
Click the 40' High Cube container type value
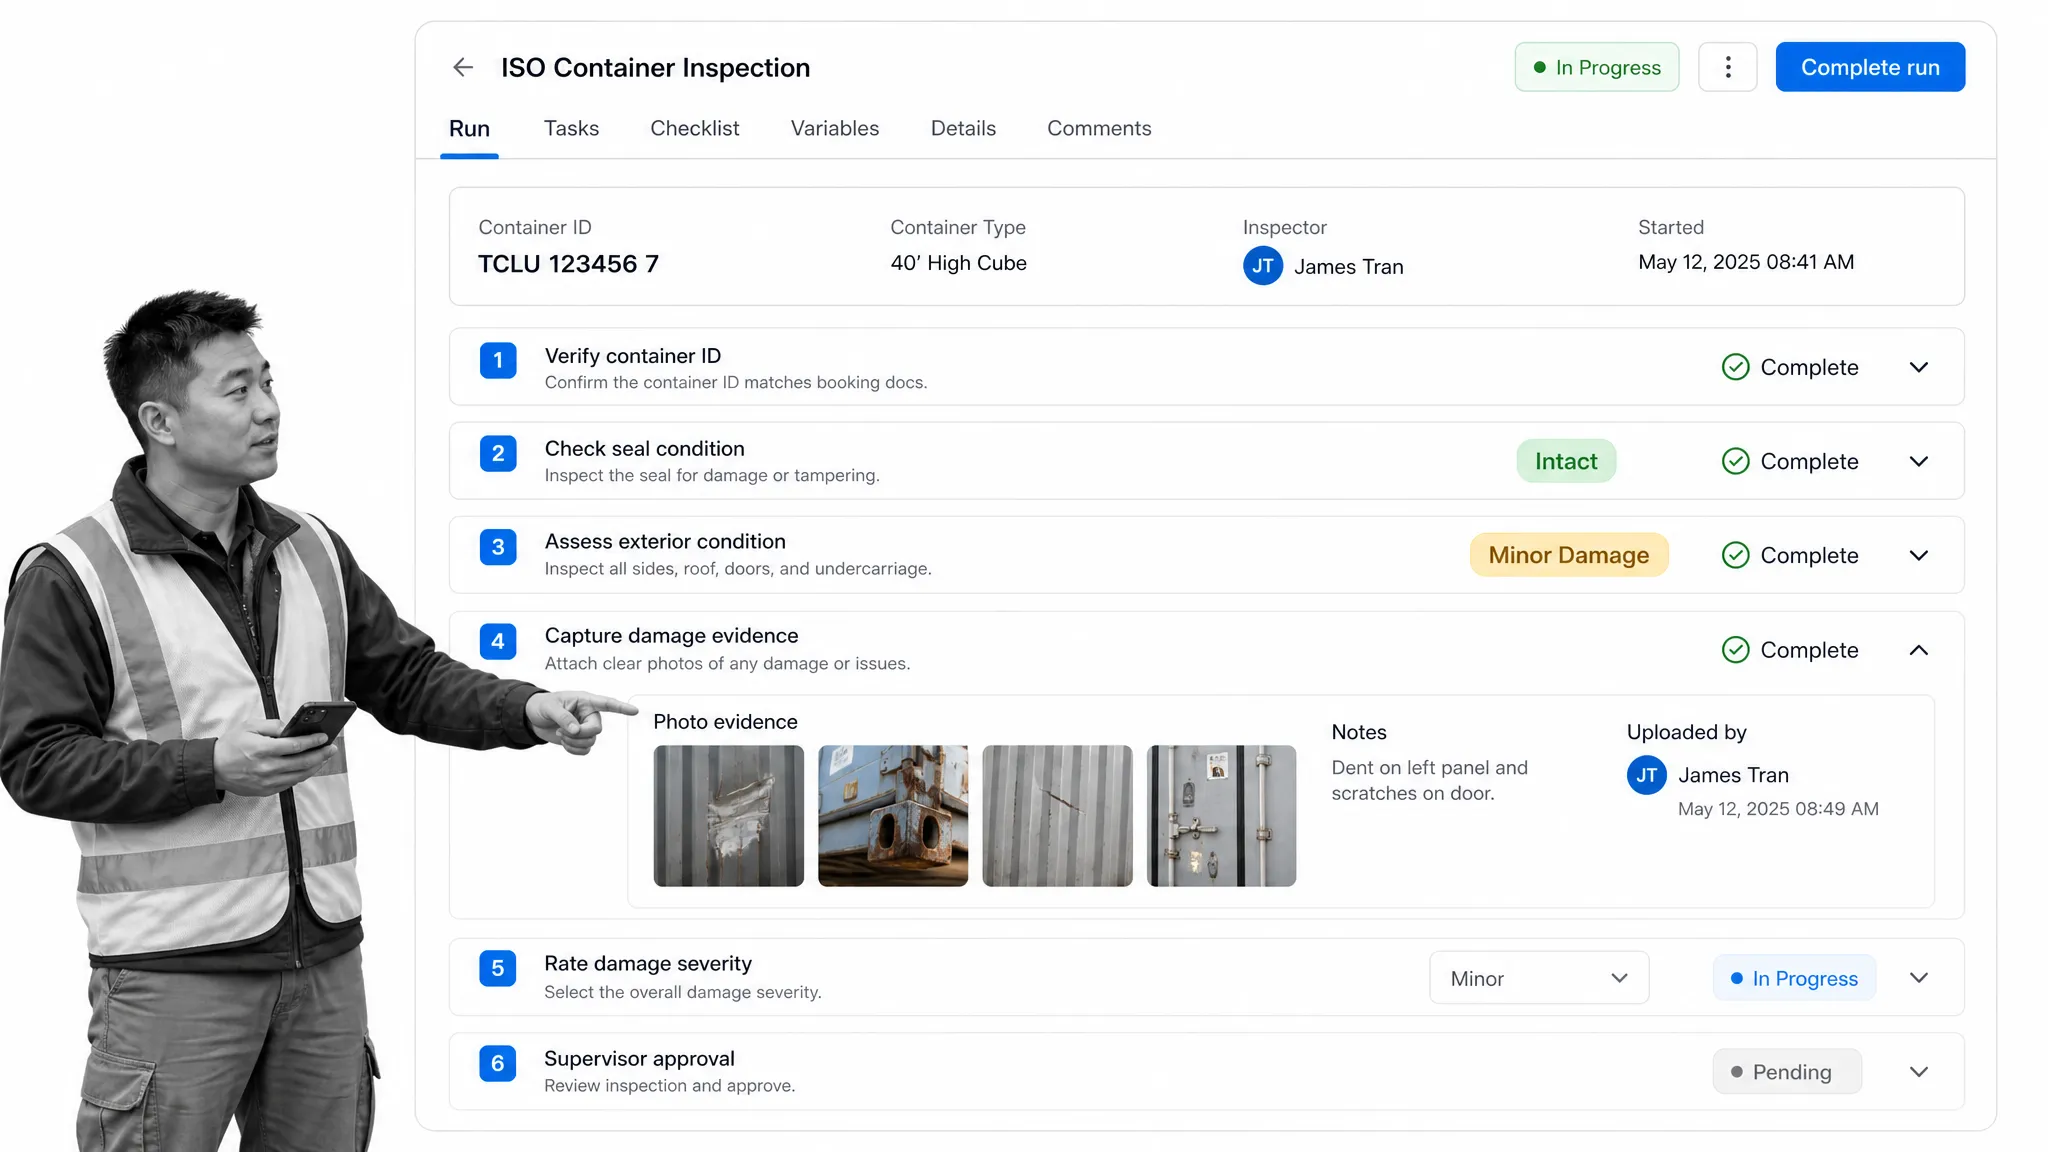[958, 263]
